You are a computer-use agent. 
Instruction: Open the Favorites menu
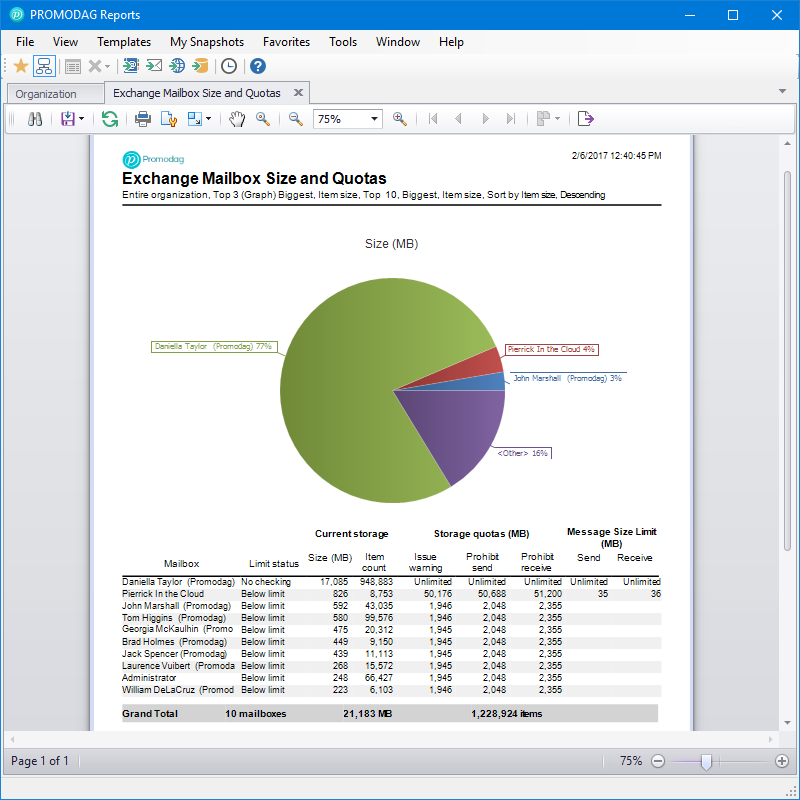[286, 42]
